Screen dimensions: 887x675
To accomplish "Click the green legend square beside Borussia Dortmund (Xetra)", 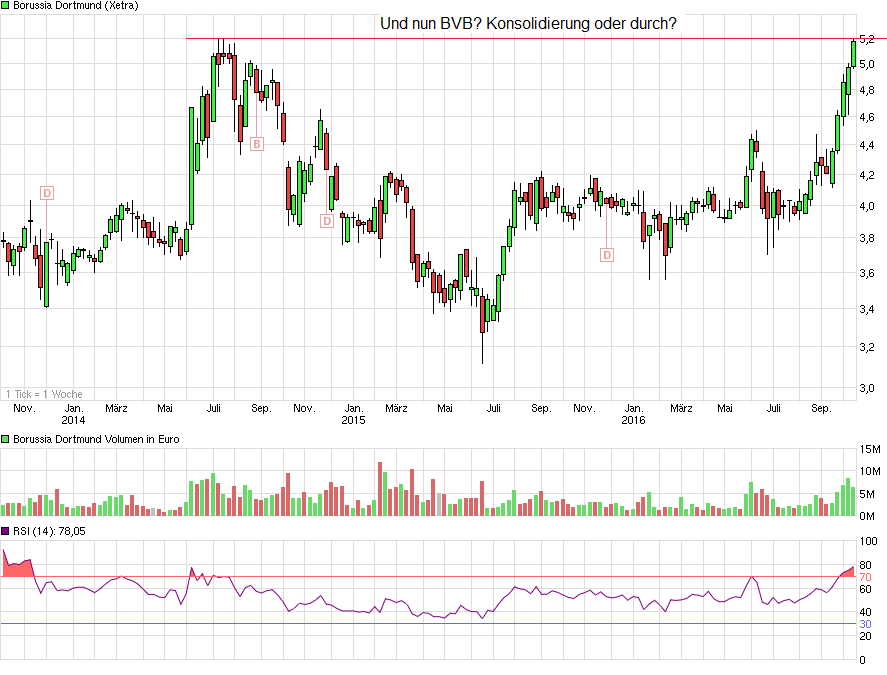I will 5,6.
